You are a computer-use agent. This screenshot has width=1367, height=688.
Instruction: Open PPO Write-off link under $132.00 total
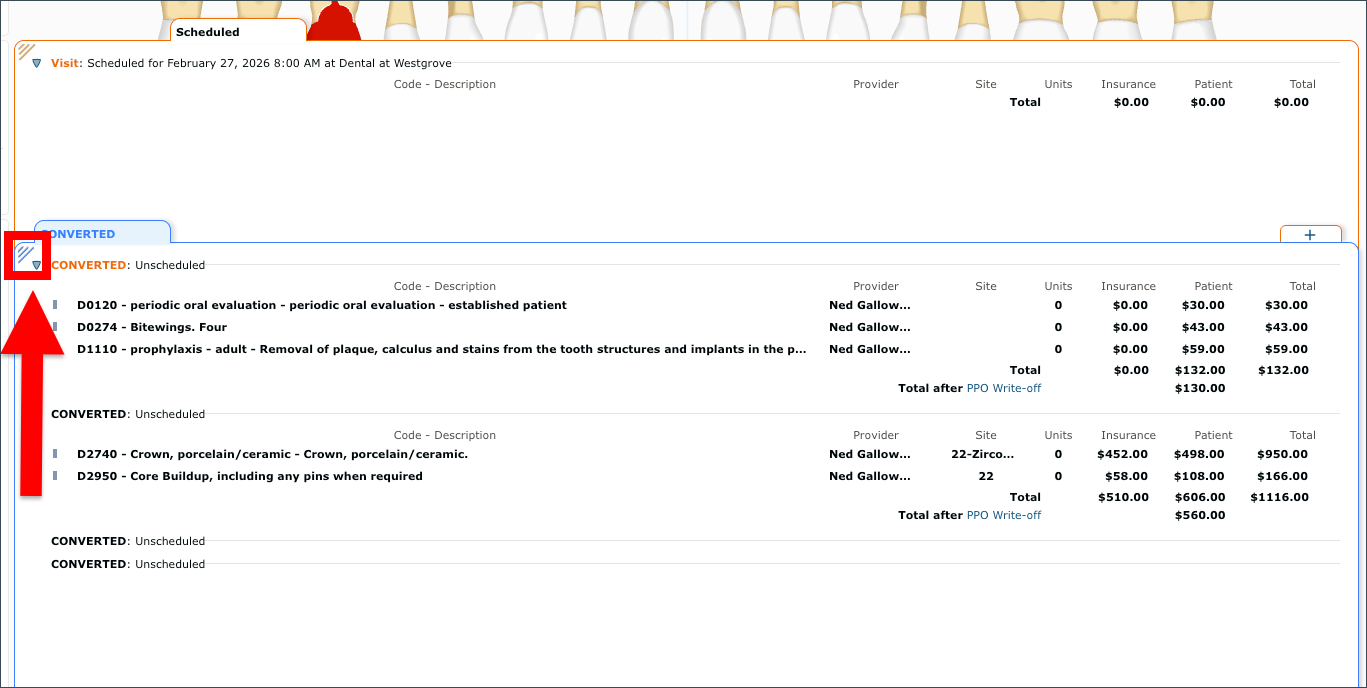coord(1004,388)
